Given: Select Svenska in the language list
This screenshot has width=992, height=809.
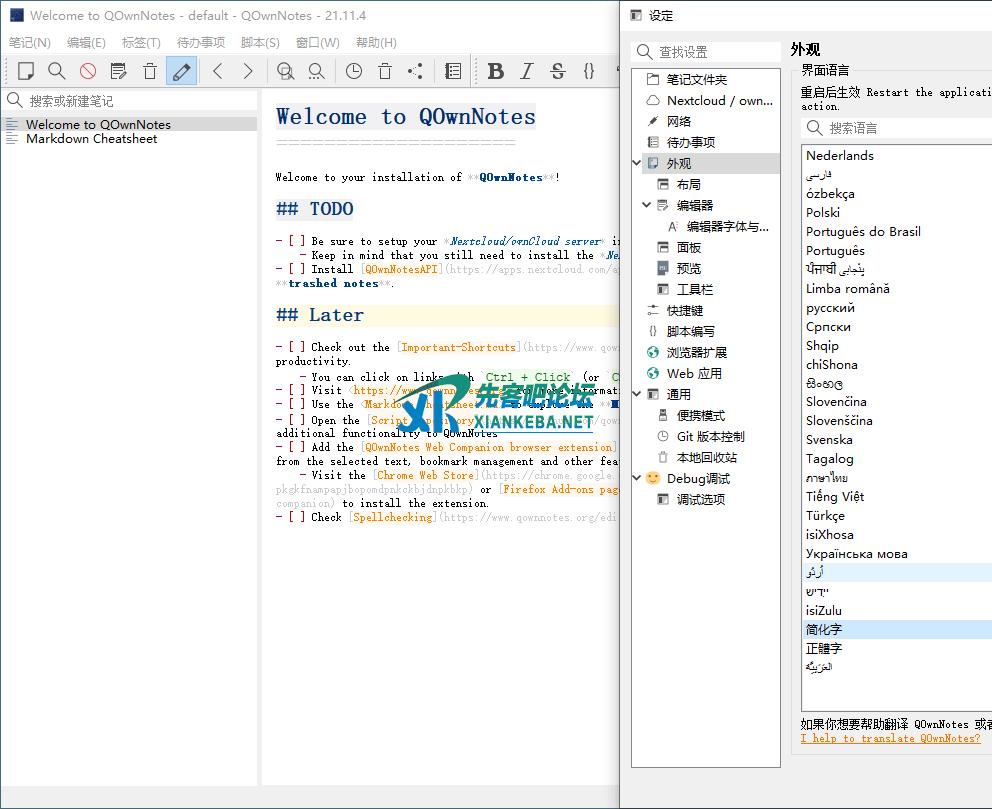Looking at the screenshot, I should point(829,440).
